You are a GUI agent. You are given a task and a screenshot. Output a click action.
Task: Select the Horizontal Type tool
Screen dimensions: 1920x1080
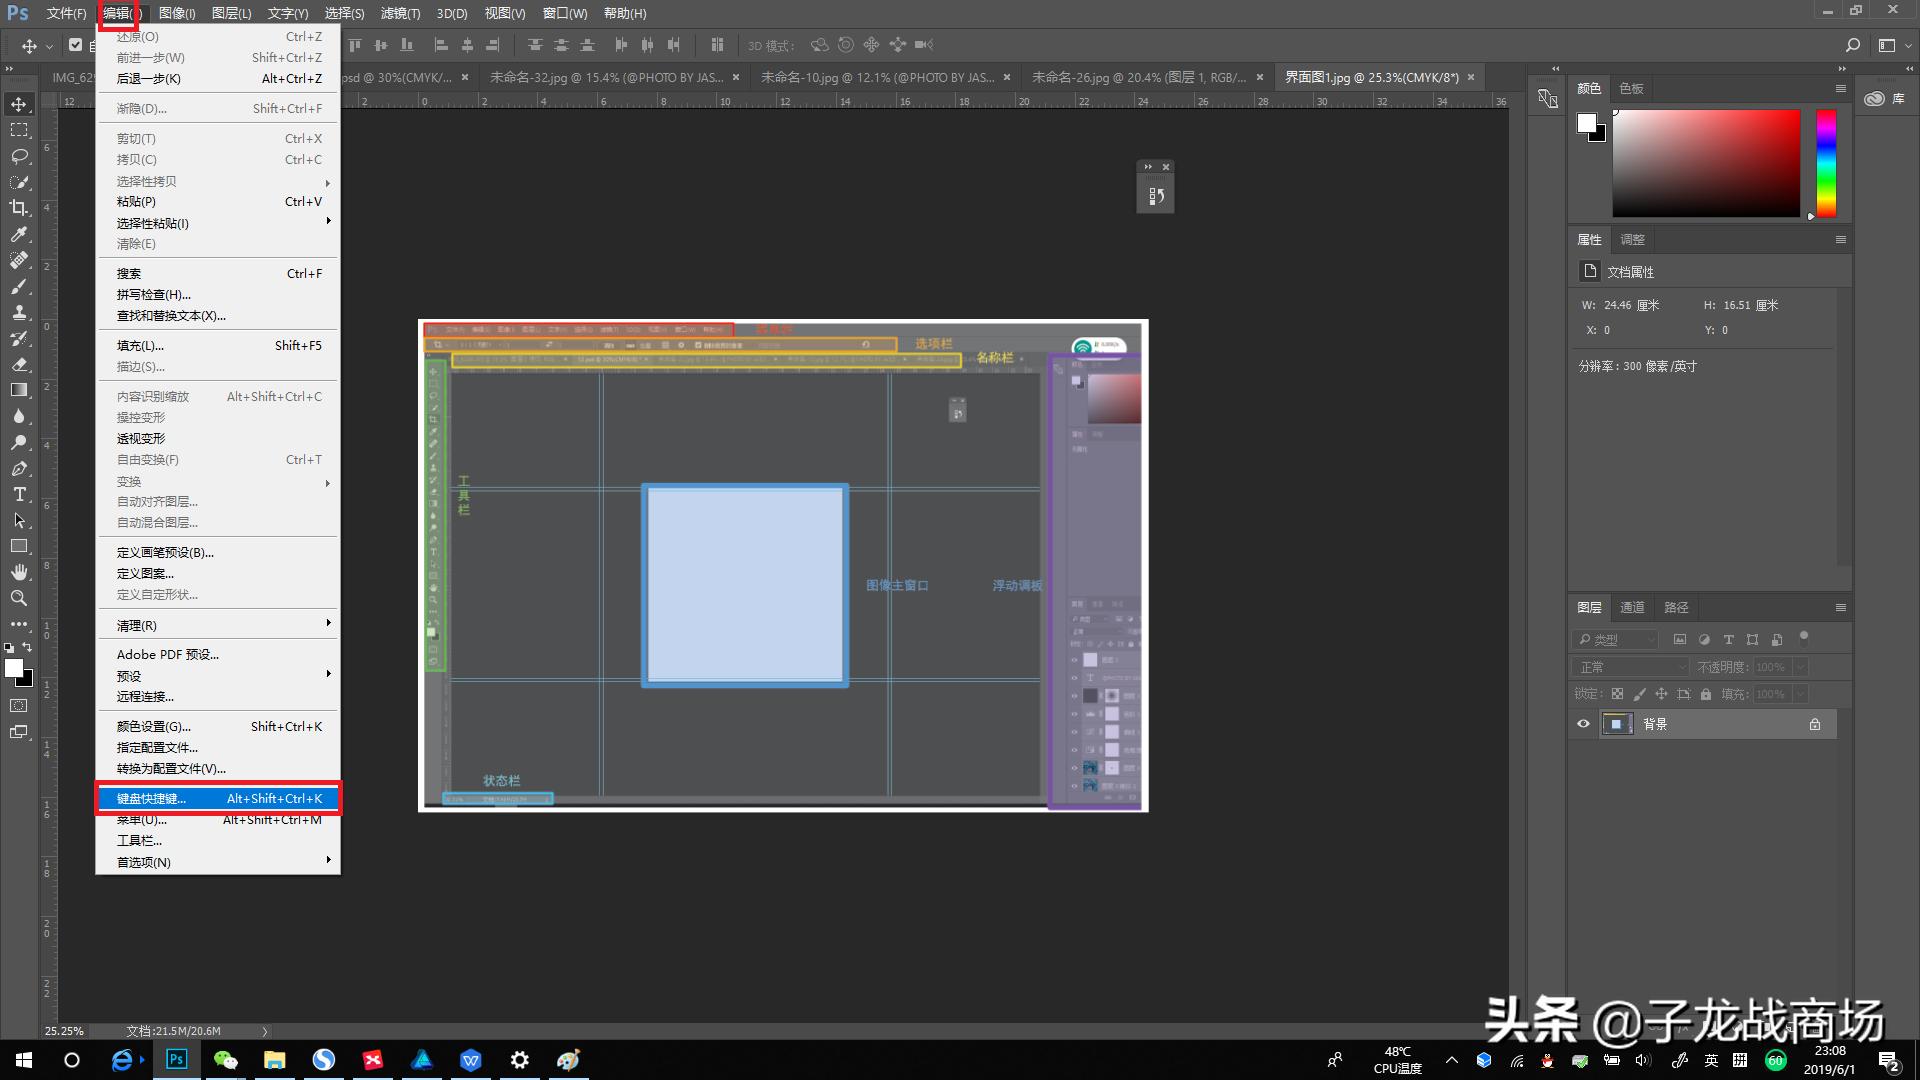19,494
